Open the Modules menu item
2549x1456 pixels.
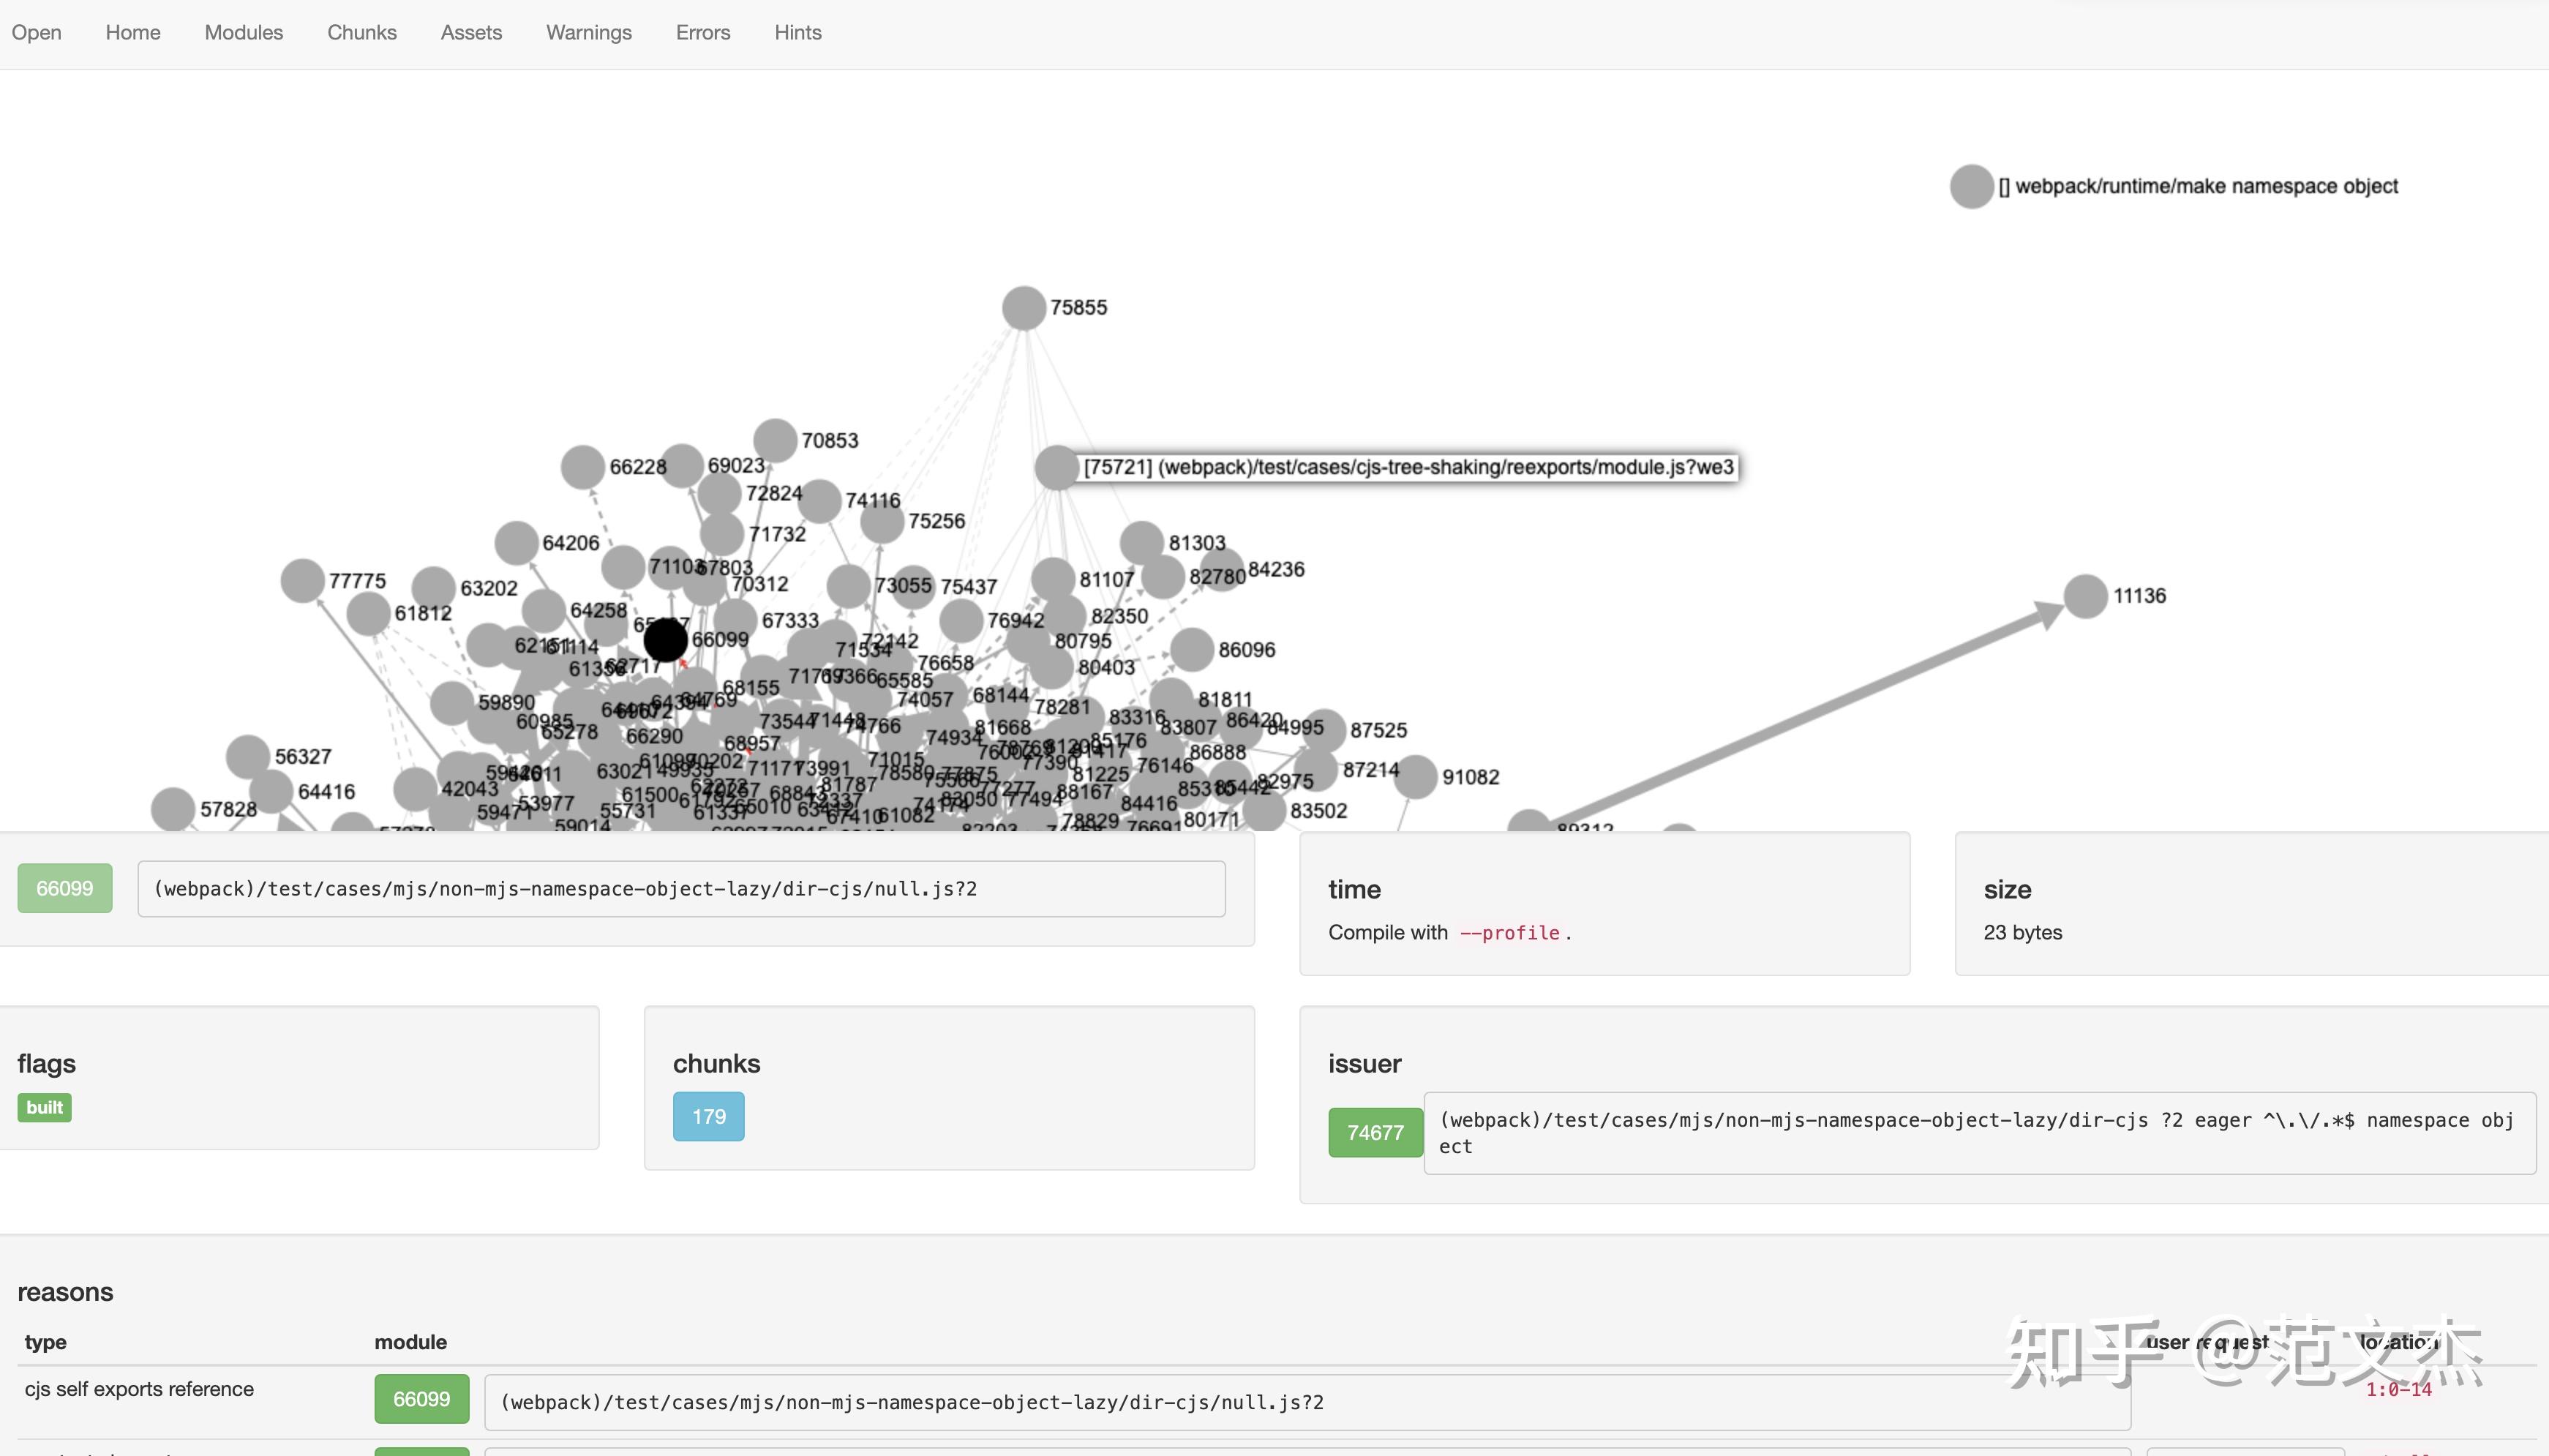[243, 33]
